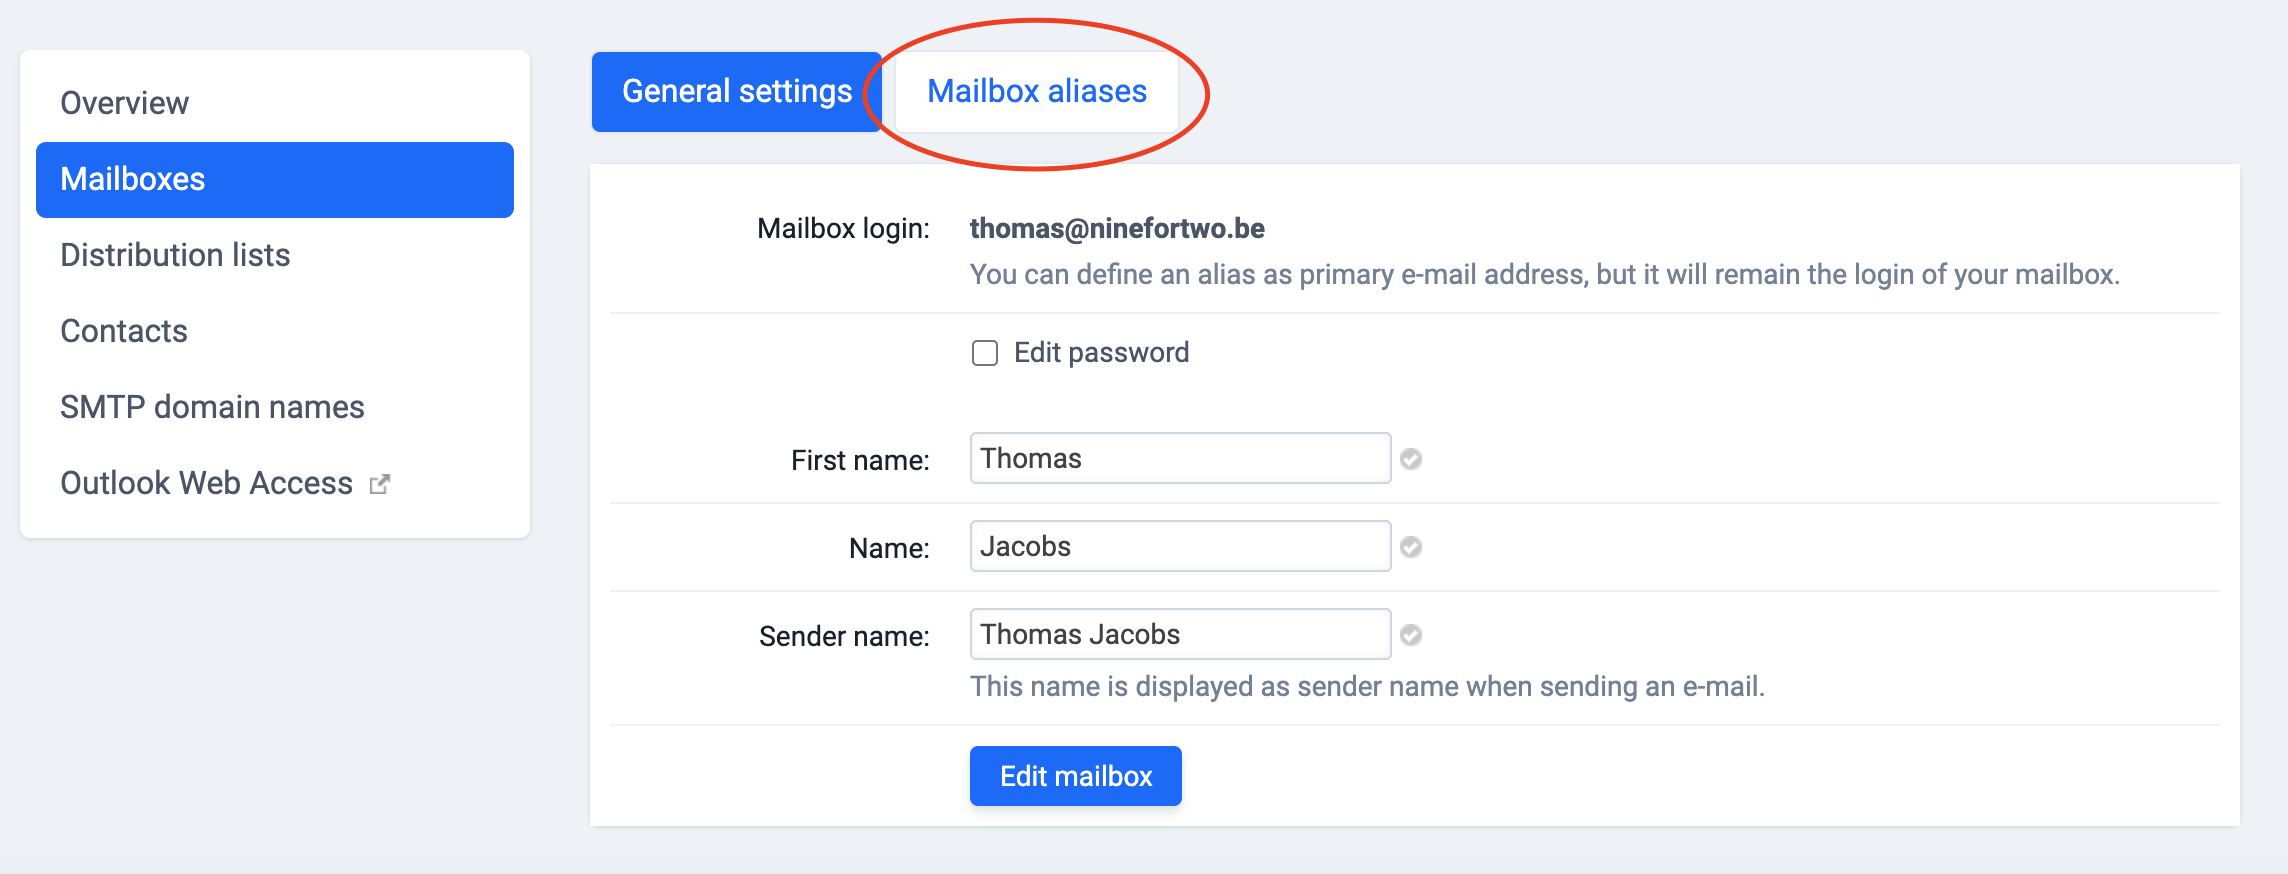Click the sender name help description text

click(x=1367, y=686)
